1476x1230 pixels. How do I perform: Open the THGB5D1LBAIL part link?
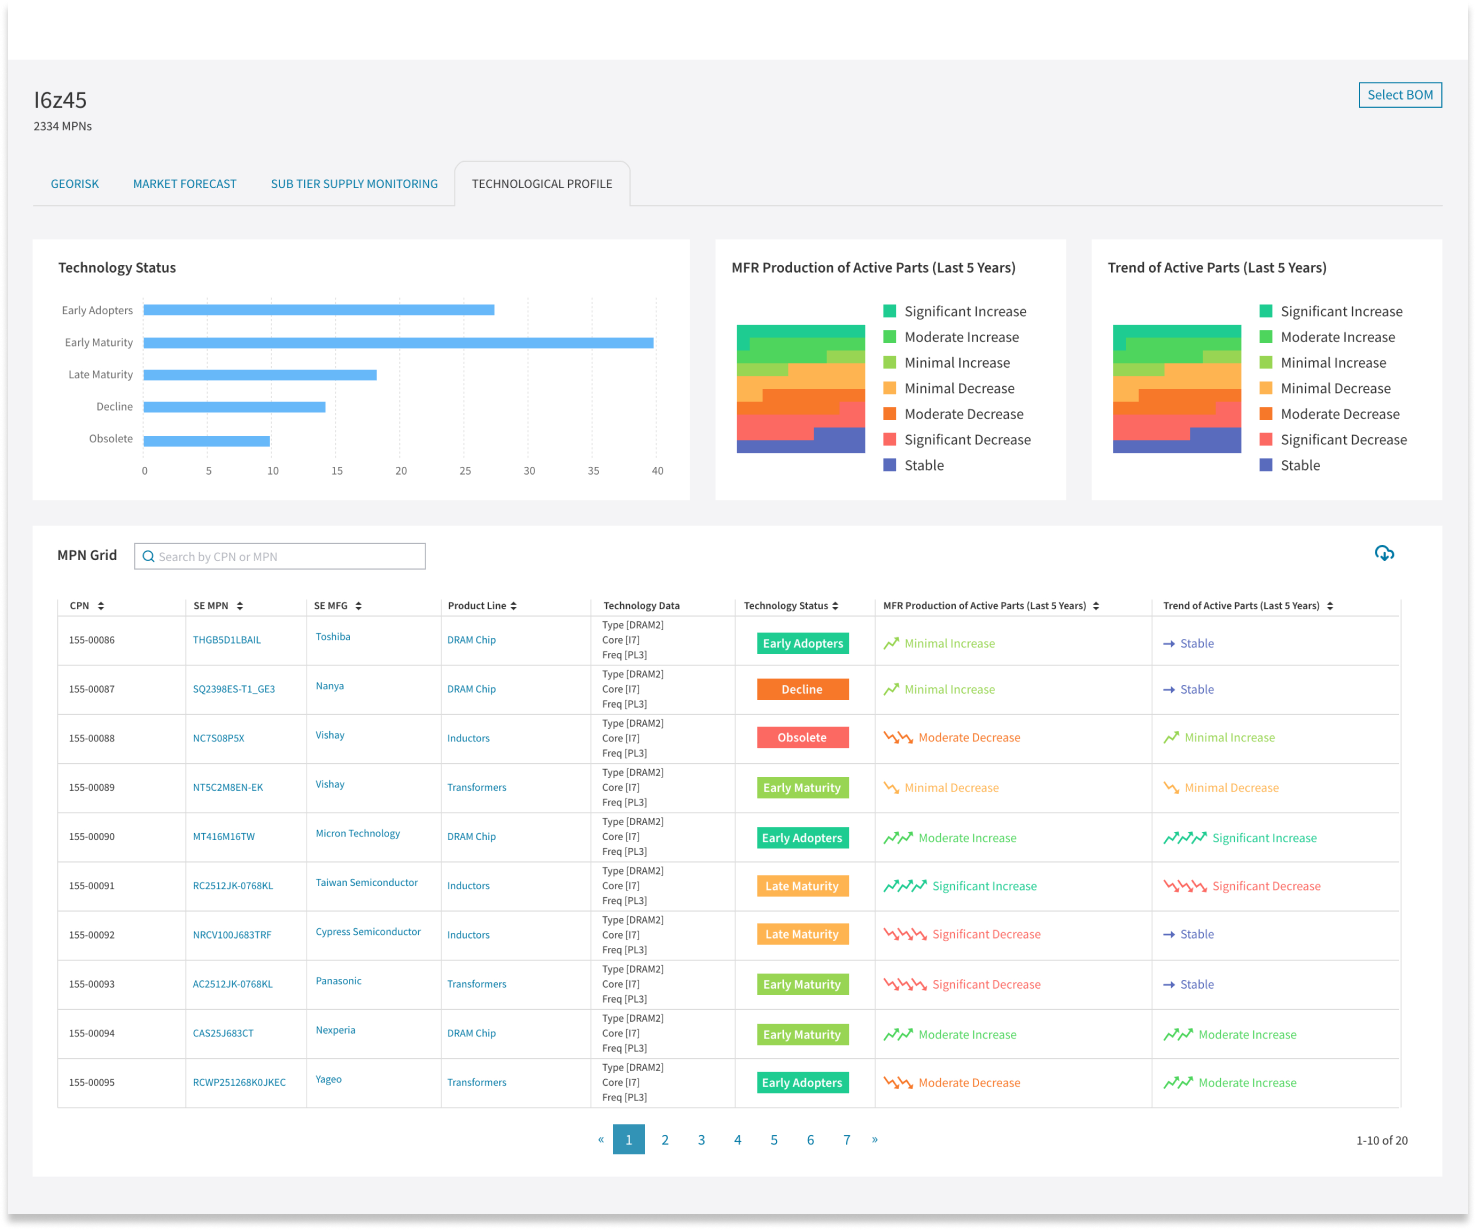226,637
